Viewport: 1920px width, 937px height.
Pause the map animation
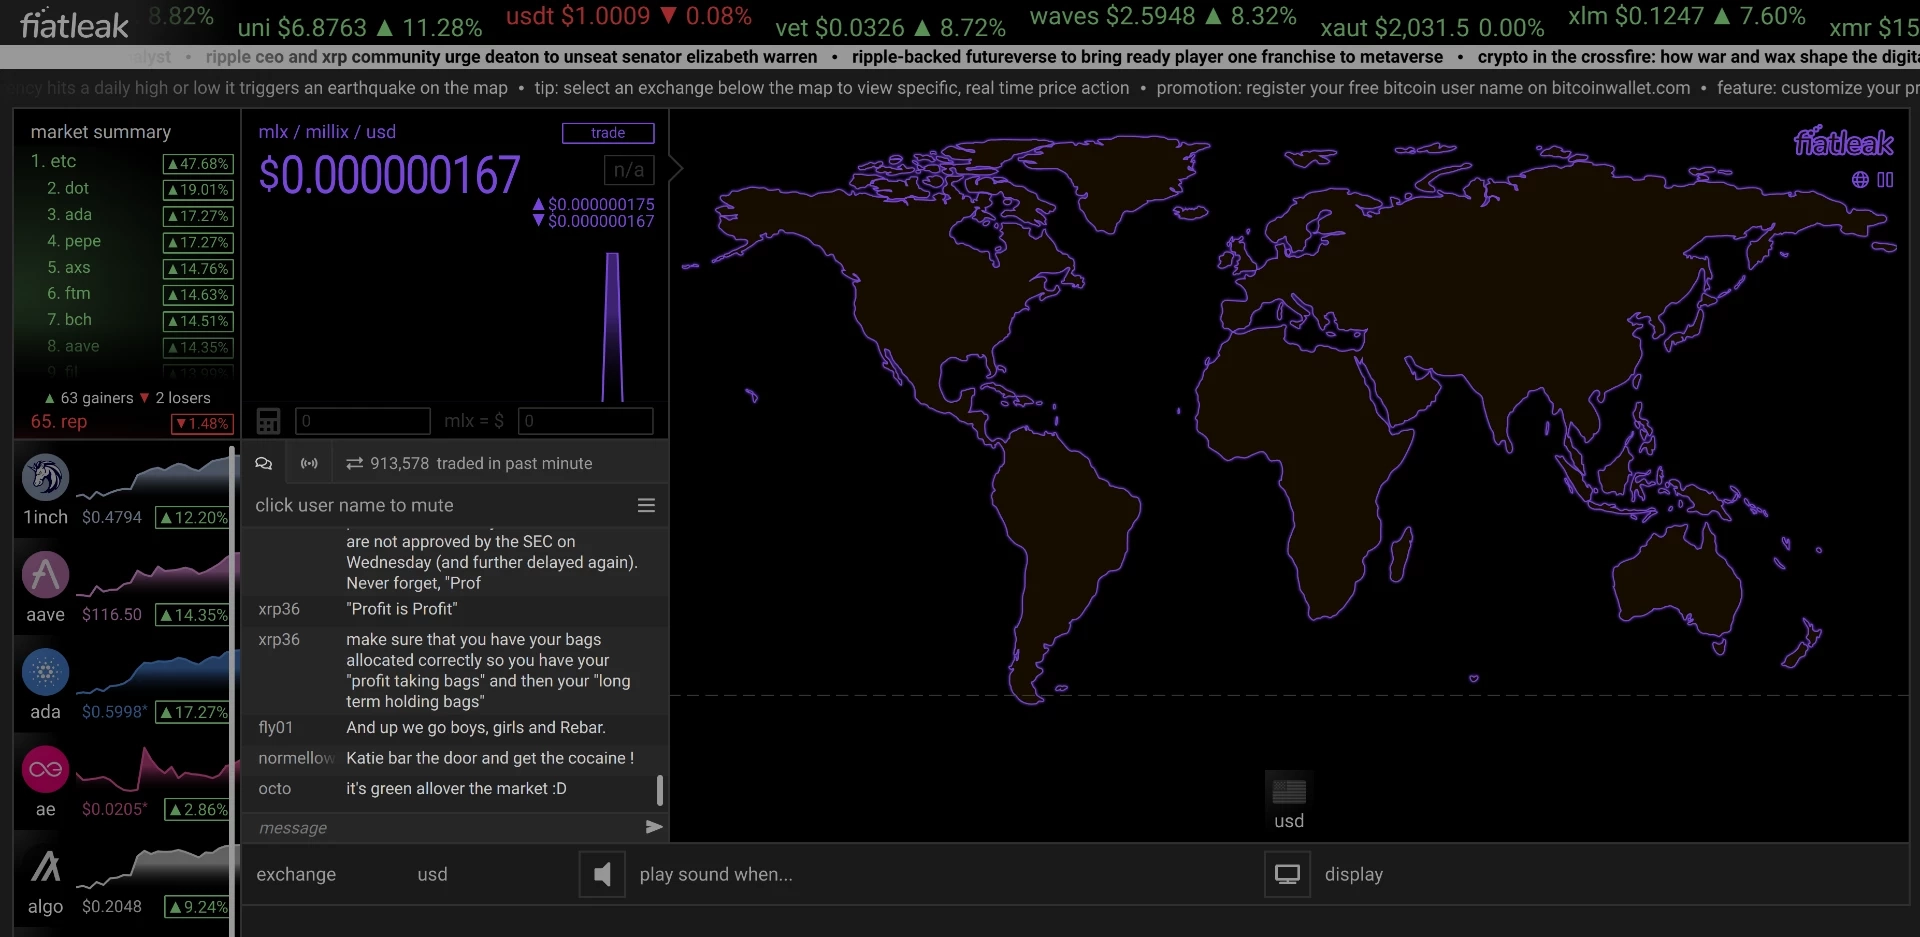click(x=1885, y=180)
